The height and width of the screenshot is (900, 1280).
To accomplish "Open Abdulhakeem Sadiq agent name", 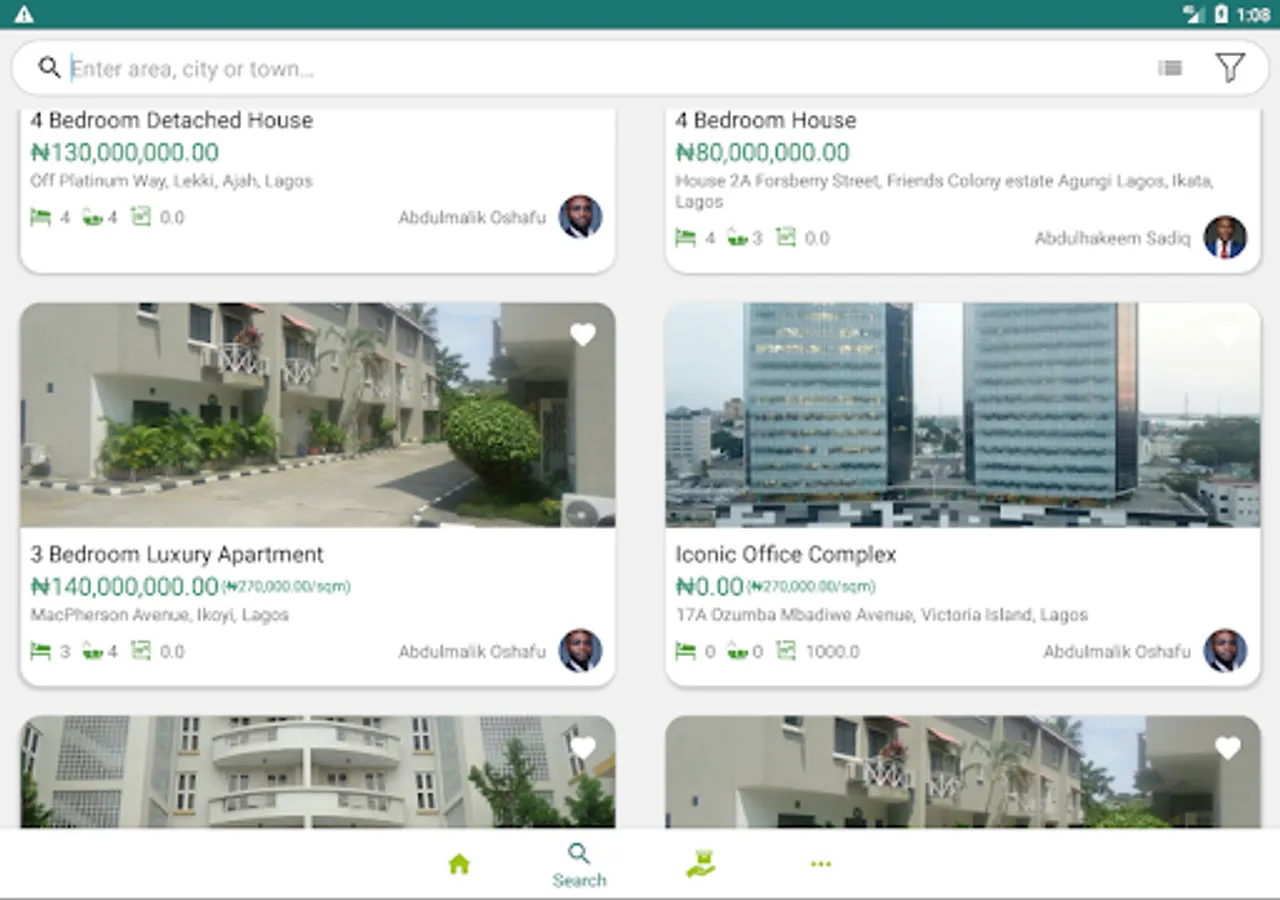I will 1113,238.
